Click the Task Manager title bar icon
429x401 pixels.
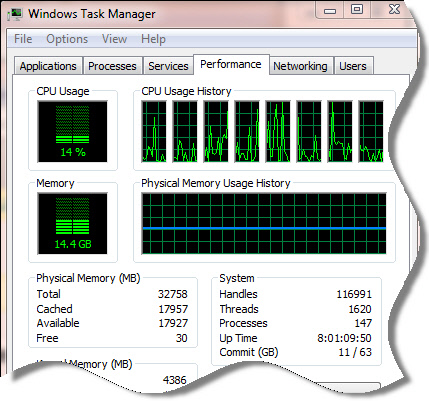pos(15,14)
